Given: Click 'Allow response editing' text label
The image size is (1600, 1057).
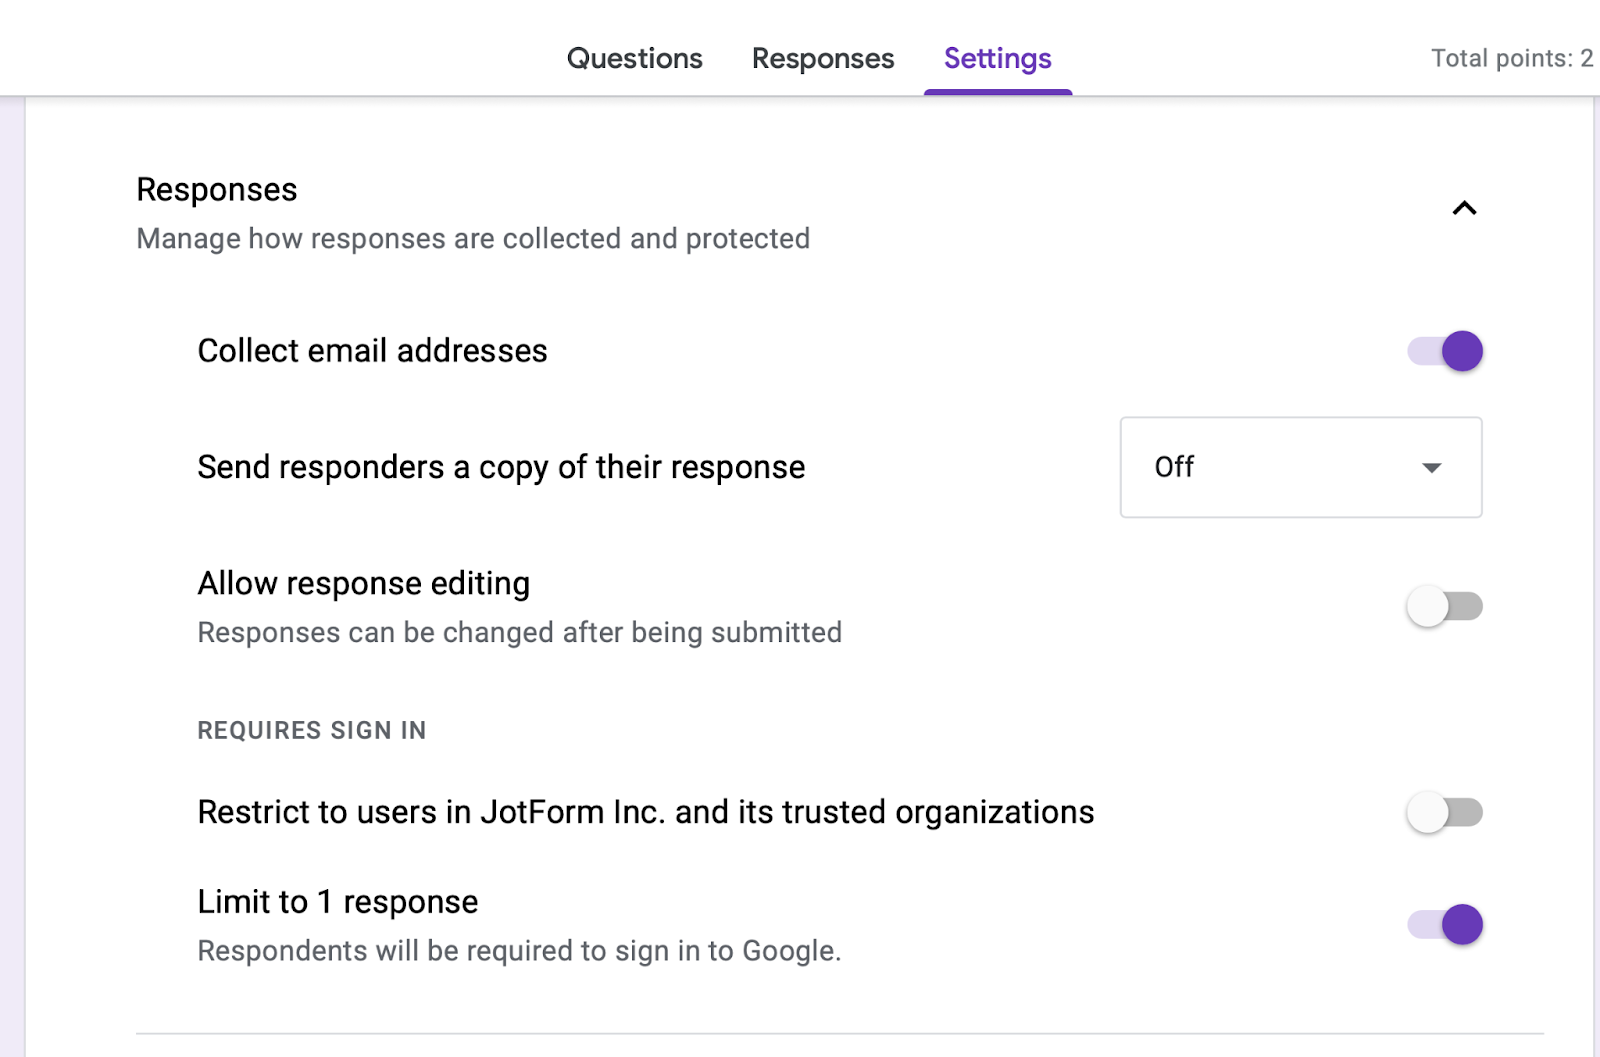Looking at the screenshot, I should [x=364, y=583].
